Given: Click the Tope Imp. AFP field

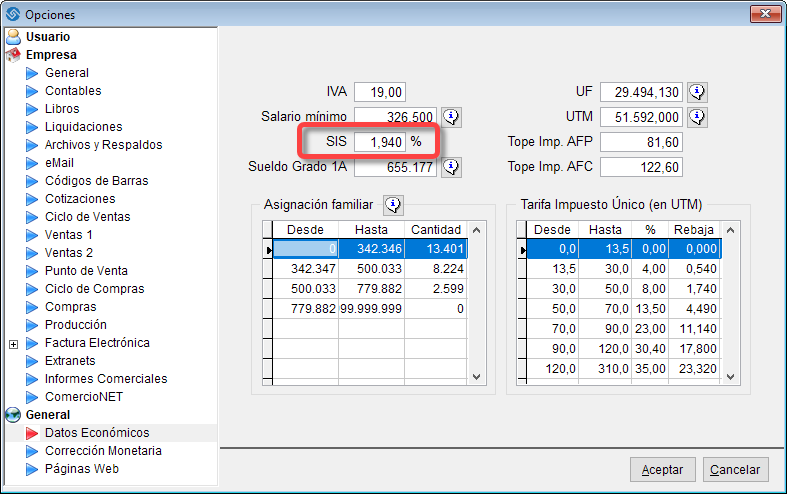Looking at the screenshot, I should click(641, 142).
